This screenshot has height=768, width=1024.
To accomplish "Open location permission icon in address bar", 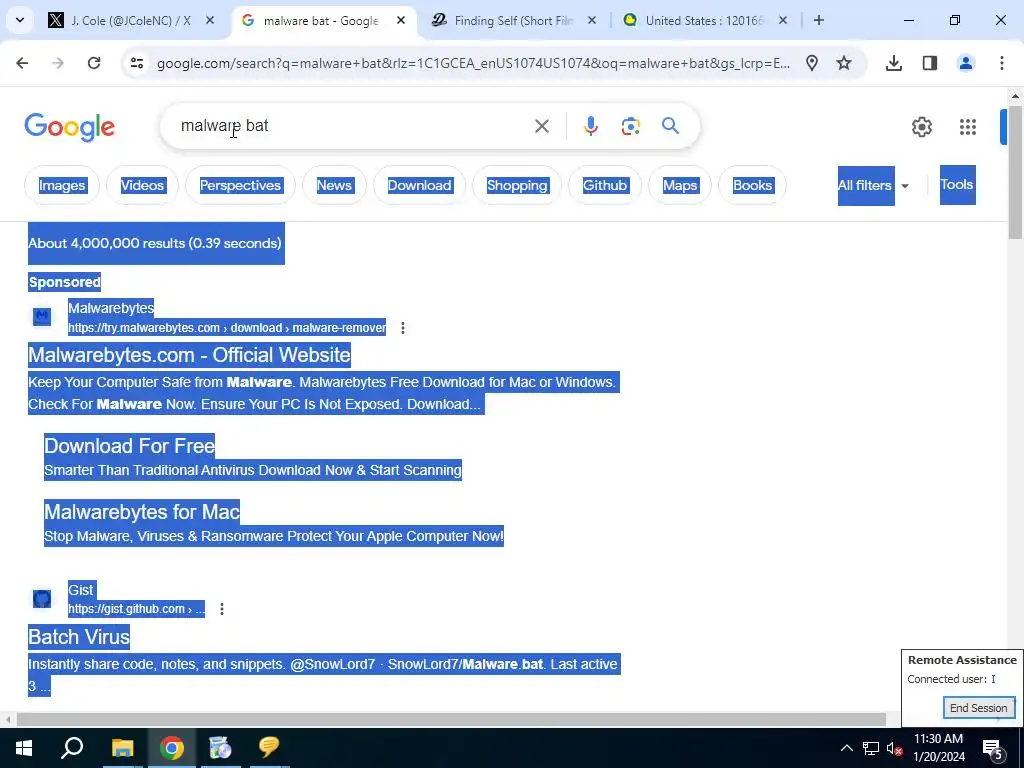I will coord(812,63).
